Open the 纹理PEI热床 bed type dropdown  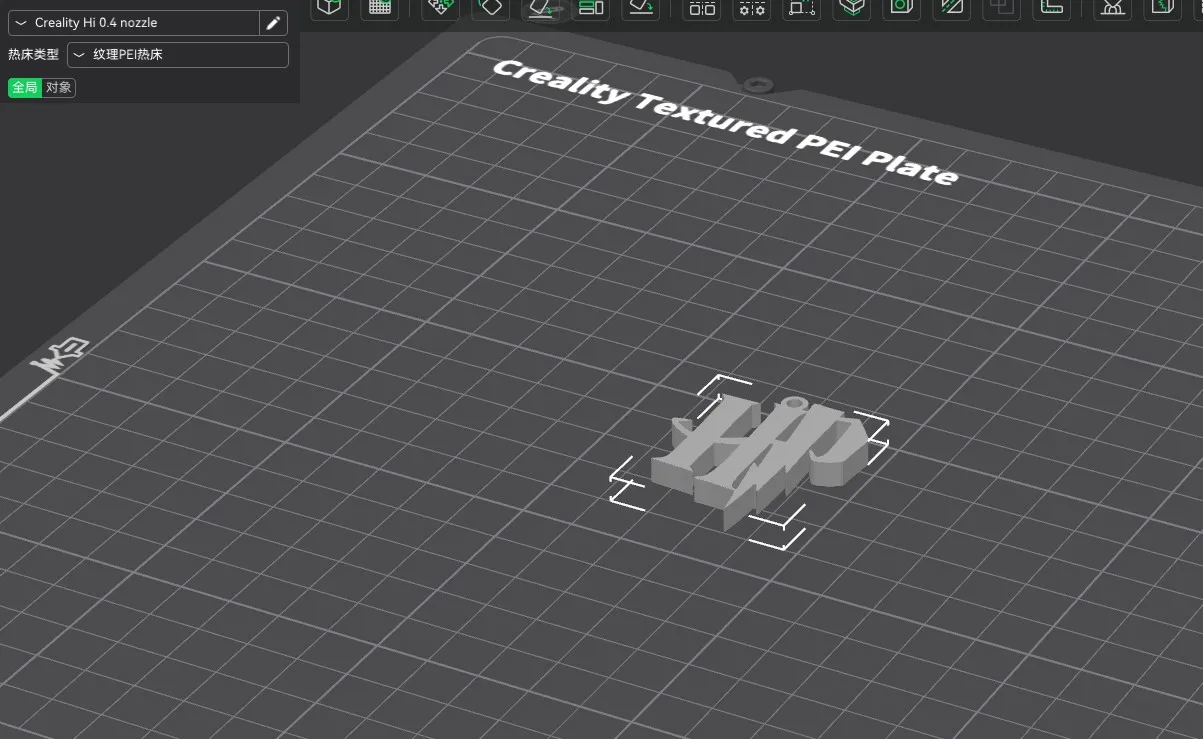178,55
